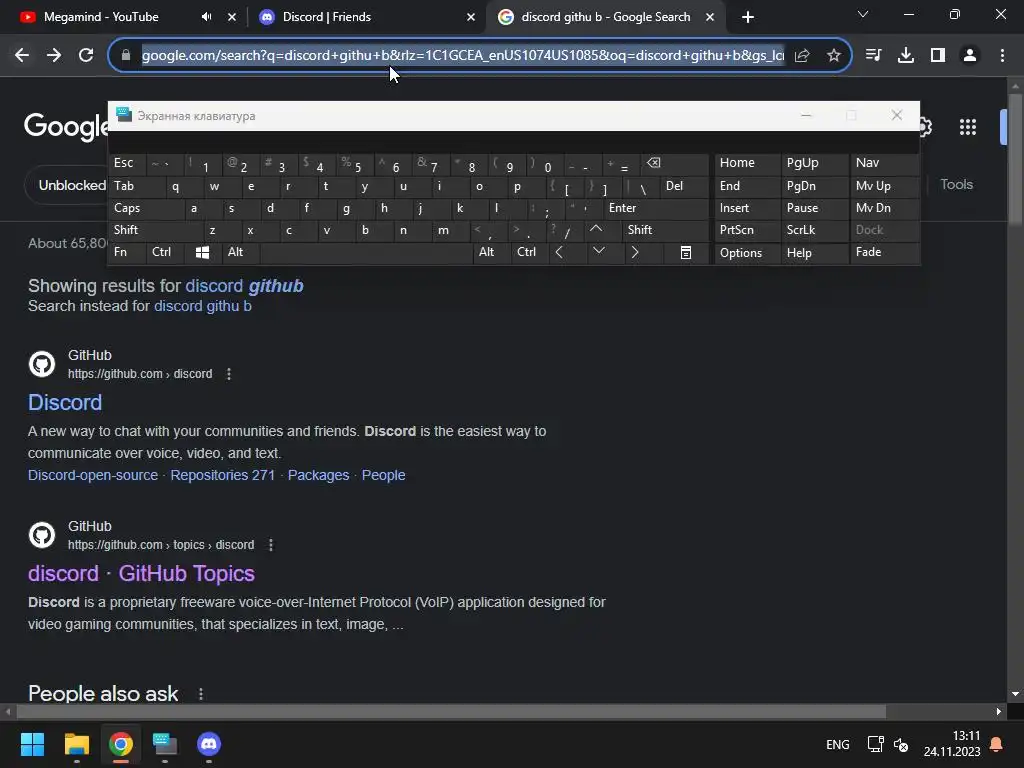Click the Windows logo key on on-screen keyboard

(x=202, y=253)
